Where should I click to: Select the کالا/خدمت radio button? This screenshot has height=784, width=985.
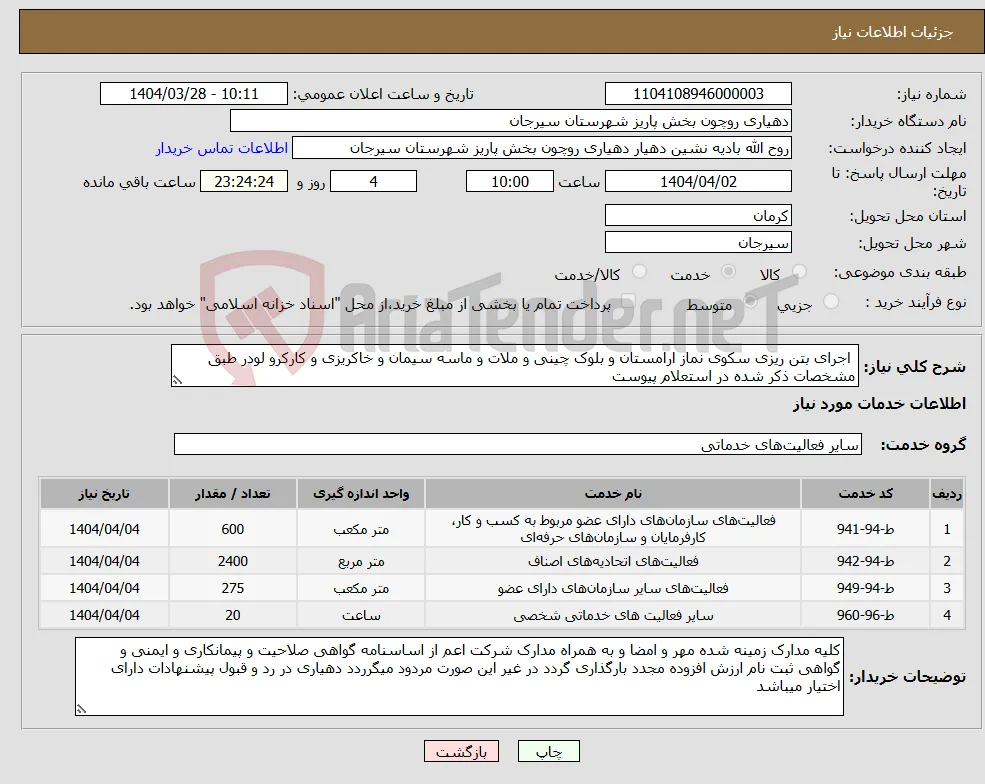point(639,271)
